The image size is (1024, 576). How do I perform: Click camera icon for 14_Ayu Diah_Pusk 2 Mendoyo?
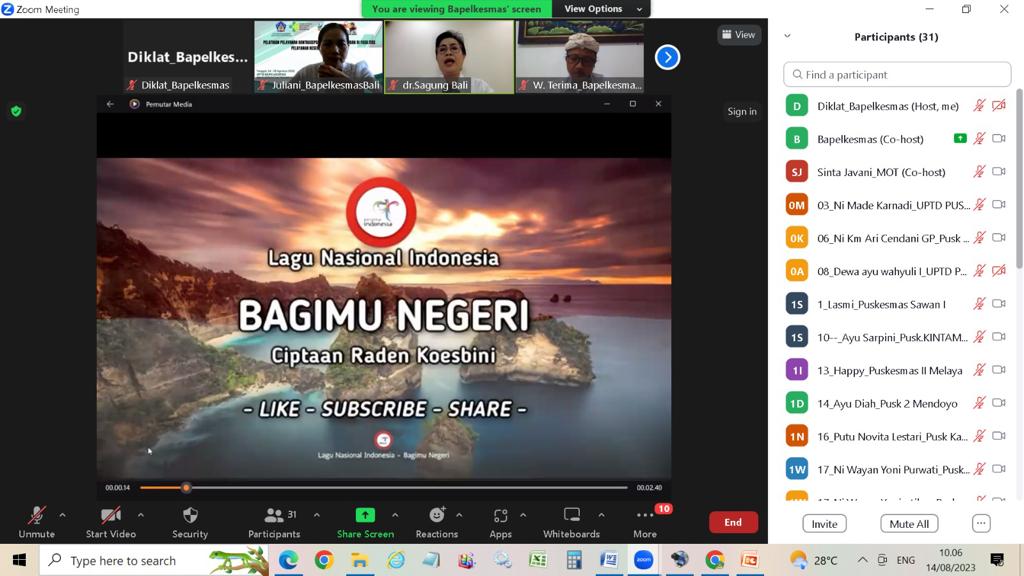point(999,403)
